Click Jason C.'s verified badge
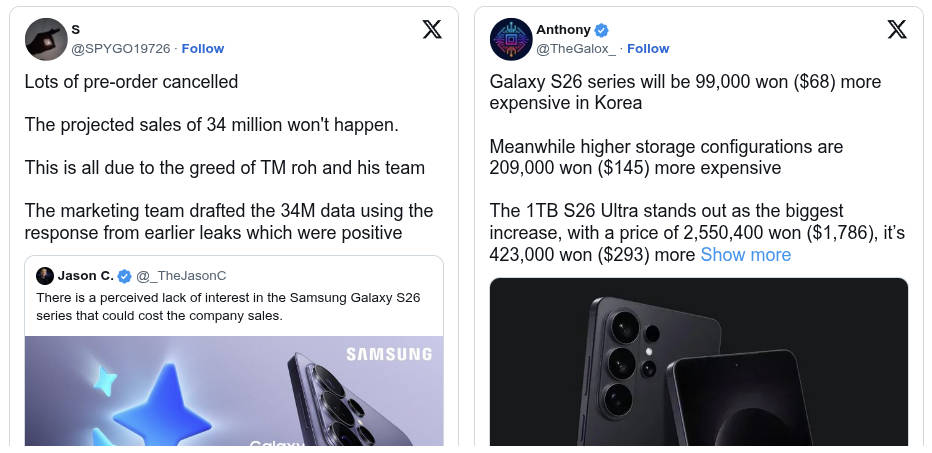 coord(125,275)
